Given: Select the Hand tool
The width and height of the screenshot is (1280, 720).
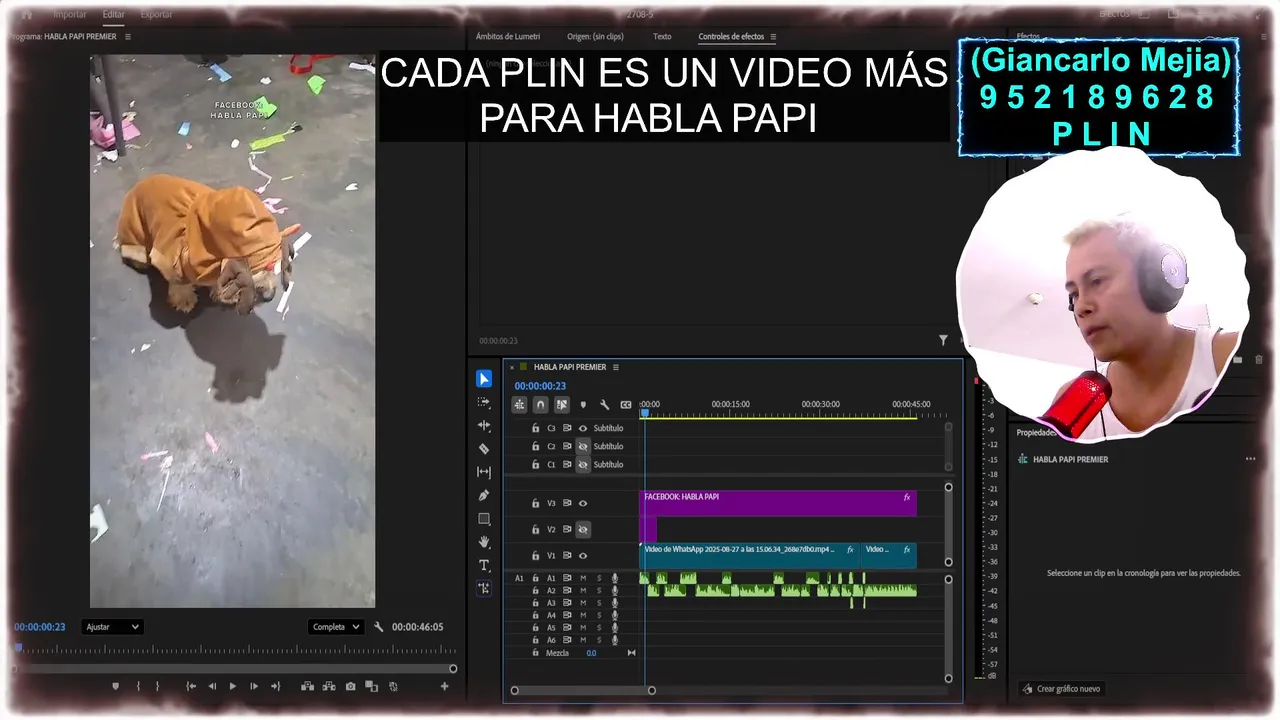Looking at the screenshot, I should 484,542.
